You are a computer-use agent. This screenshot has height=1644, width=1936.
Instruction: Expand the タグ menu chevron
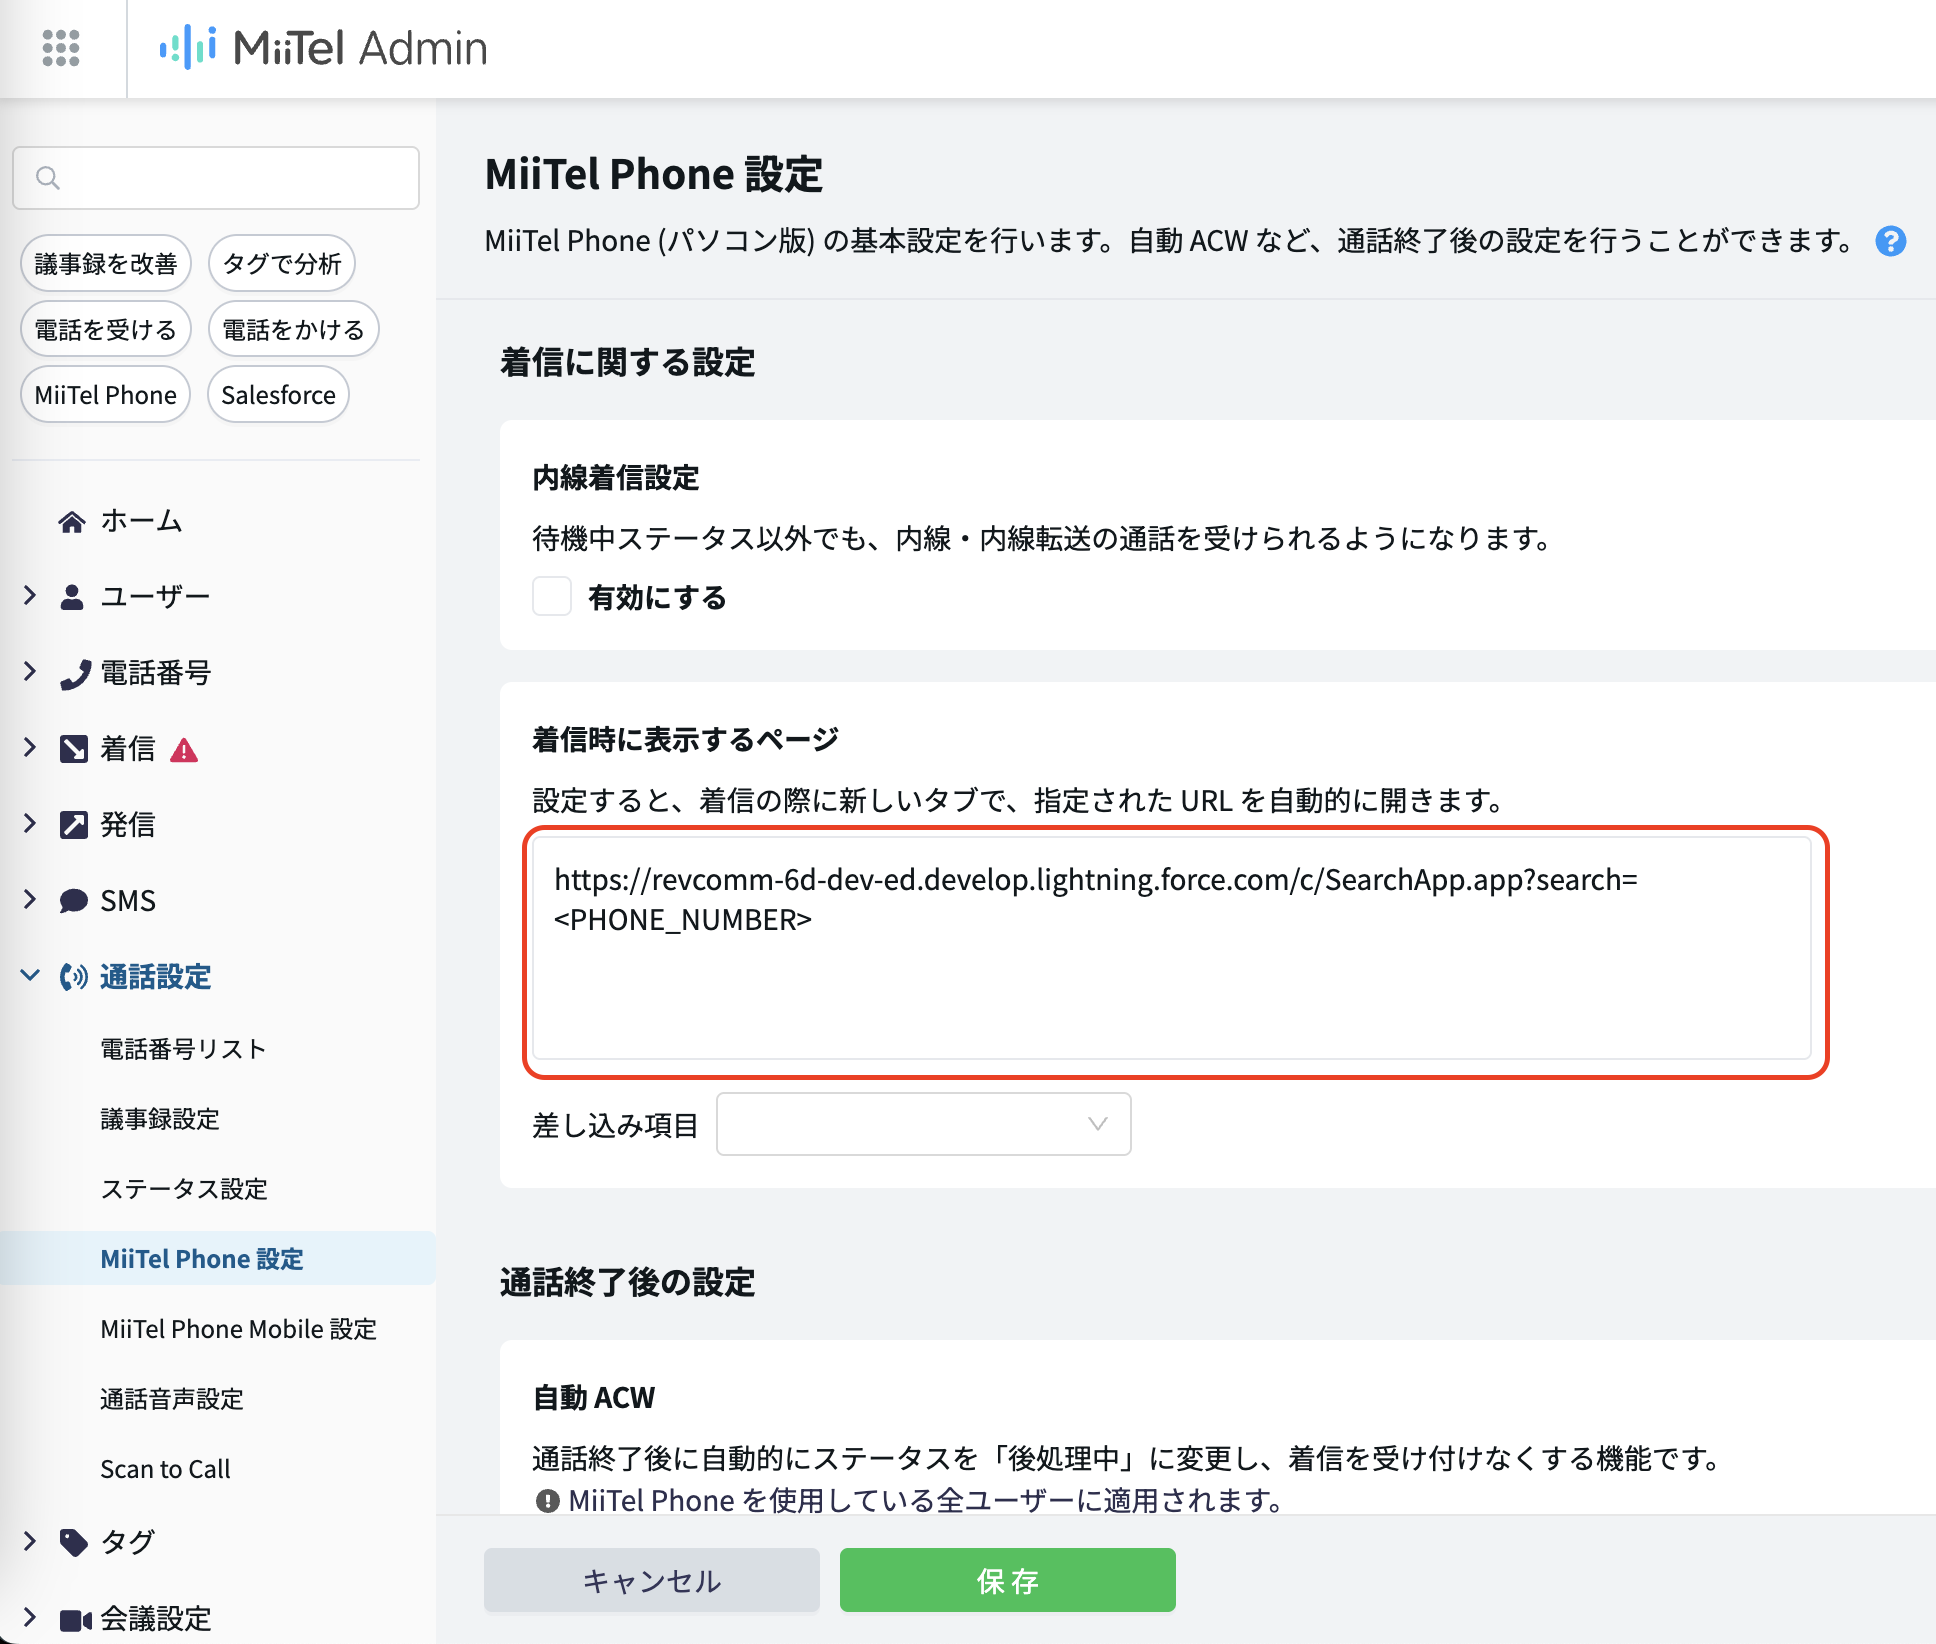30,1541
